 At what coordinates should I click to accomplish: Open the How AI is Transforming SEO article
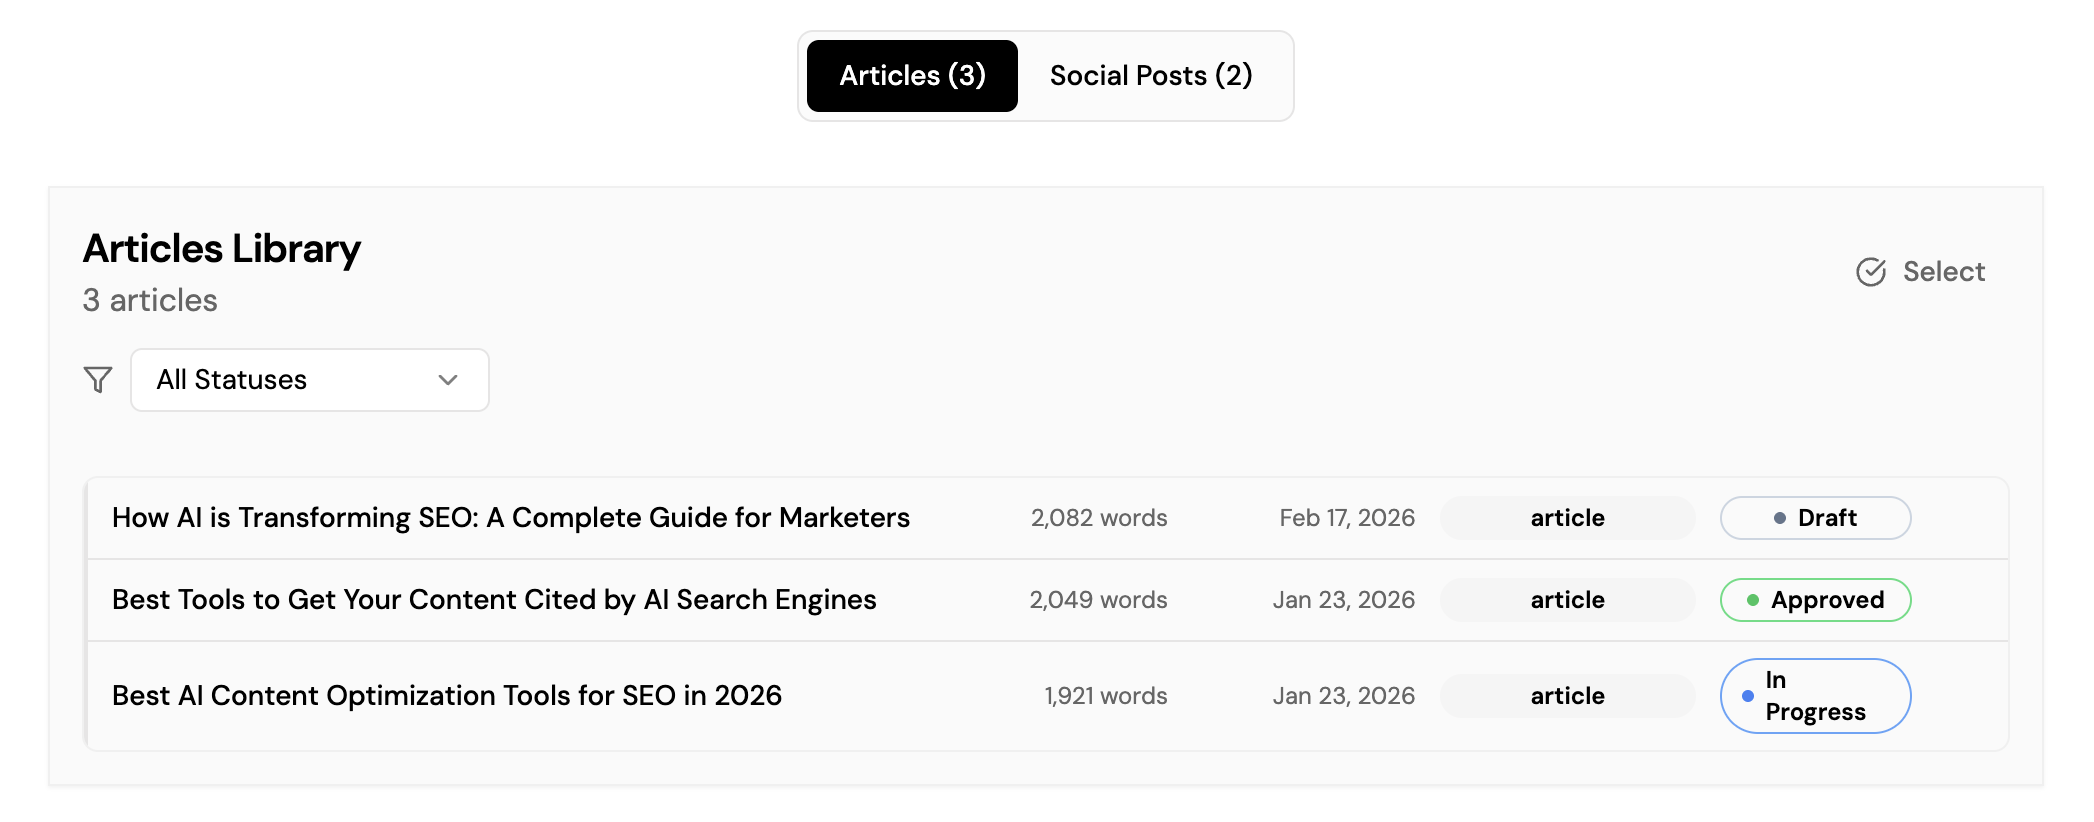(511, 518)
